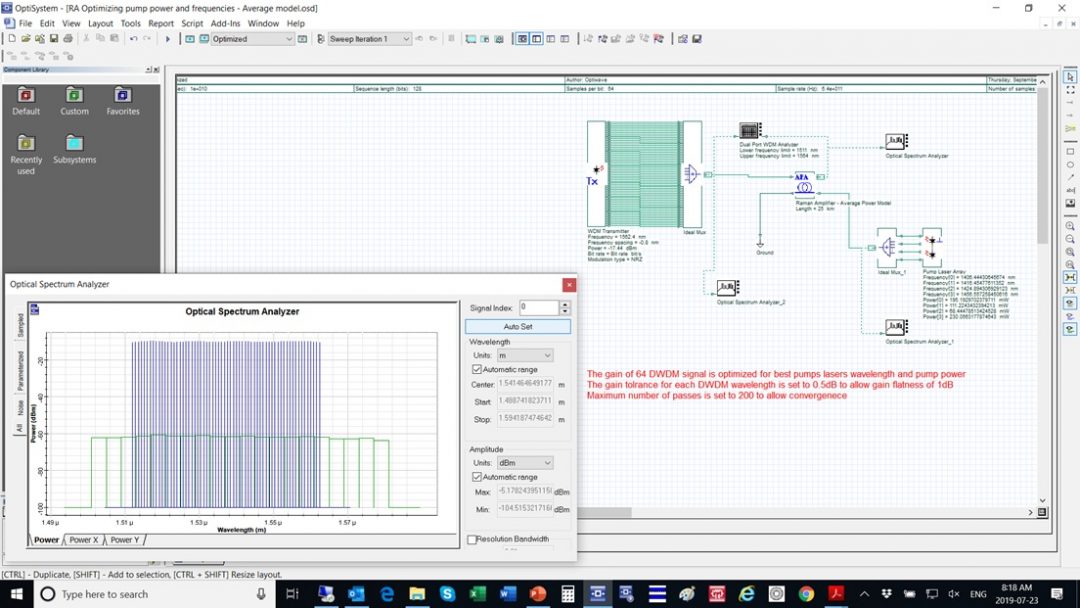Run the simulation with the Play button

click(168, 39)
